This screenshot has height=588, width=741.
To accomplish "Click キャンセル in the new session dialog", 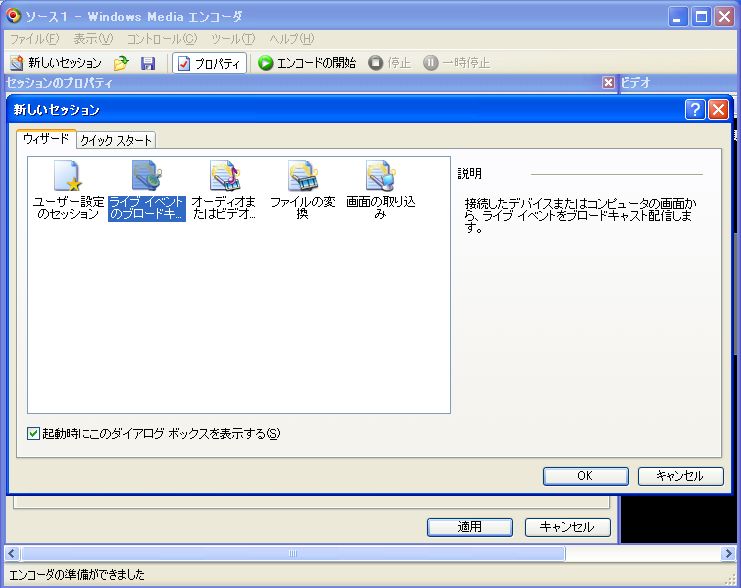I will 680,476.
